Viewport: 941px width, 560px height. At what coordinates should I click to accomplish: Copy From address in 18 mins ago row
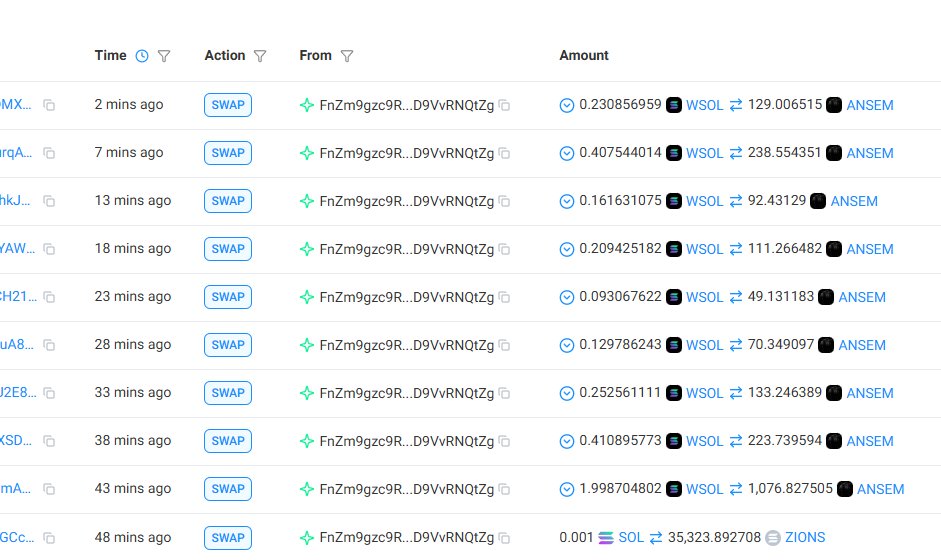coord(505,249)
